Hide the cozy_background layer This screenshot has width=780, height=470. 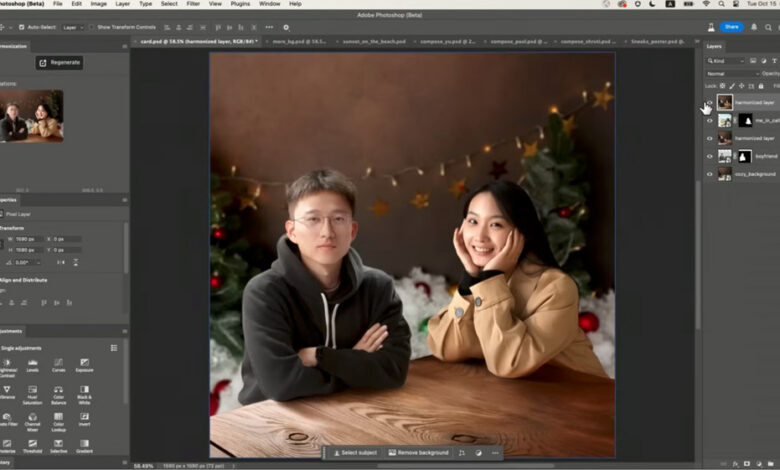[x=710, y=174]
